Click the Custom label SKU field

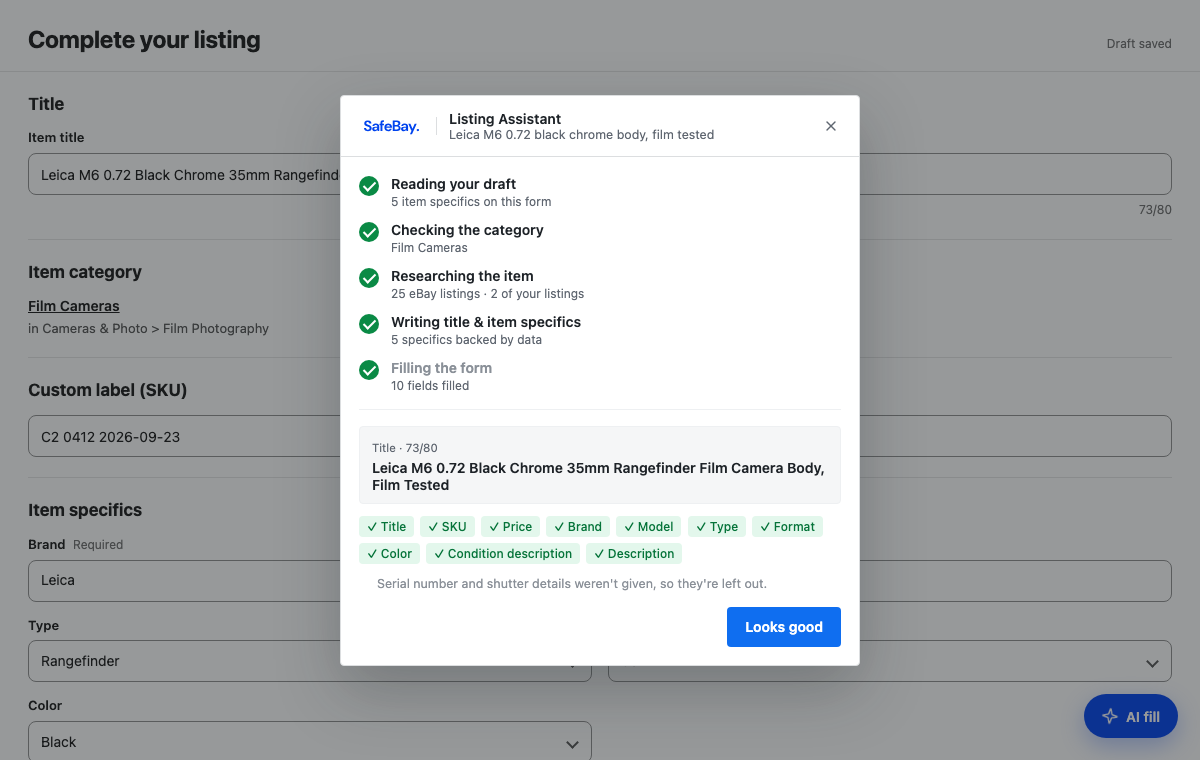pos(600,436)
